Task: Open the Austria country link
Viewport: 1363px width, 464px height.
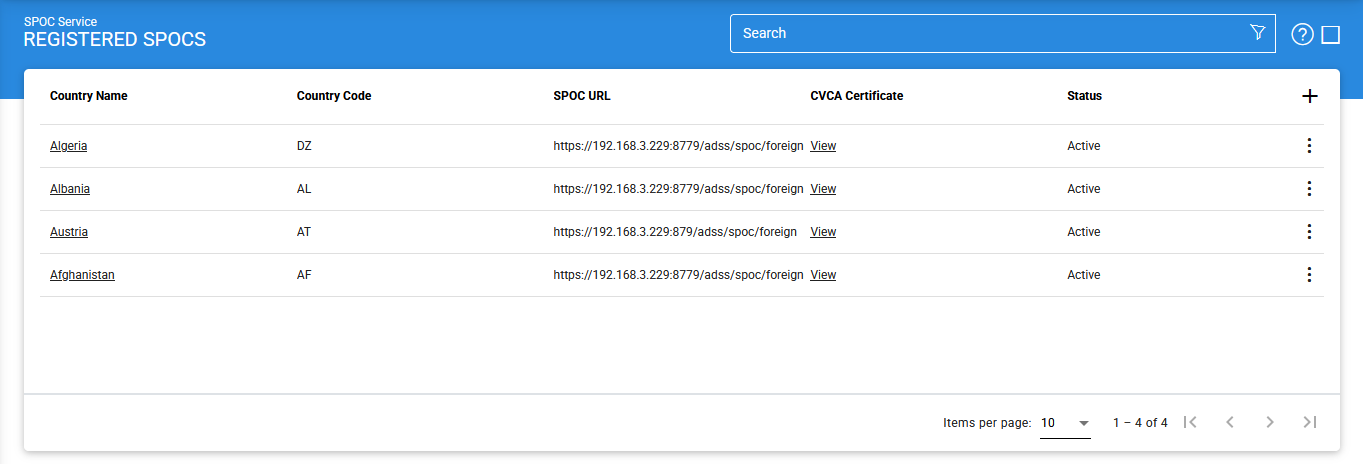Action: tap(69, 232)
